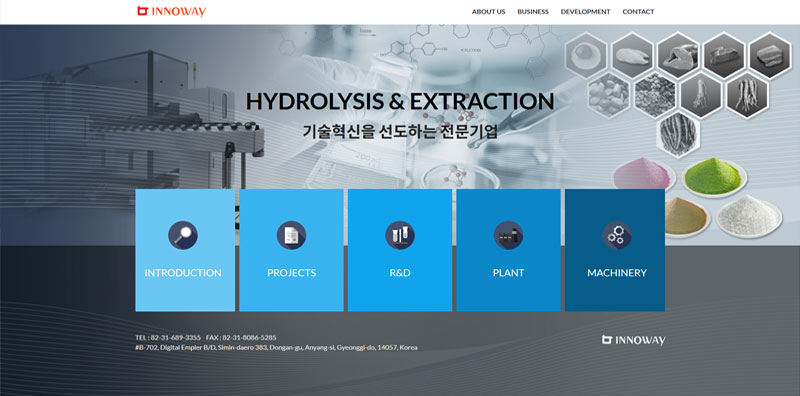Image resolution: width=800 pixels, height=396 pixels.
Task: Select the PLANT tile label
Action: pos(508,273)
